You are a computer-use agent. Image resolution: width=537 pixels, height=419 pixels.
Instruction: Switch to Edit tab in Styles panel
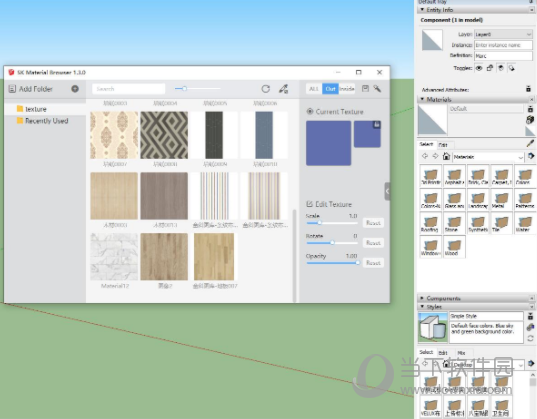coord(443,353)
